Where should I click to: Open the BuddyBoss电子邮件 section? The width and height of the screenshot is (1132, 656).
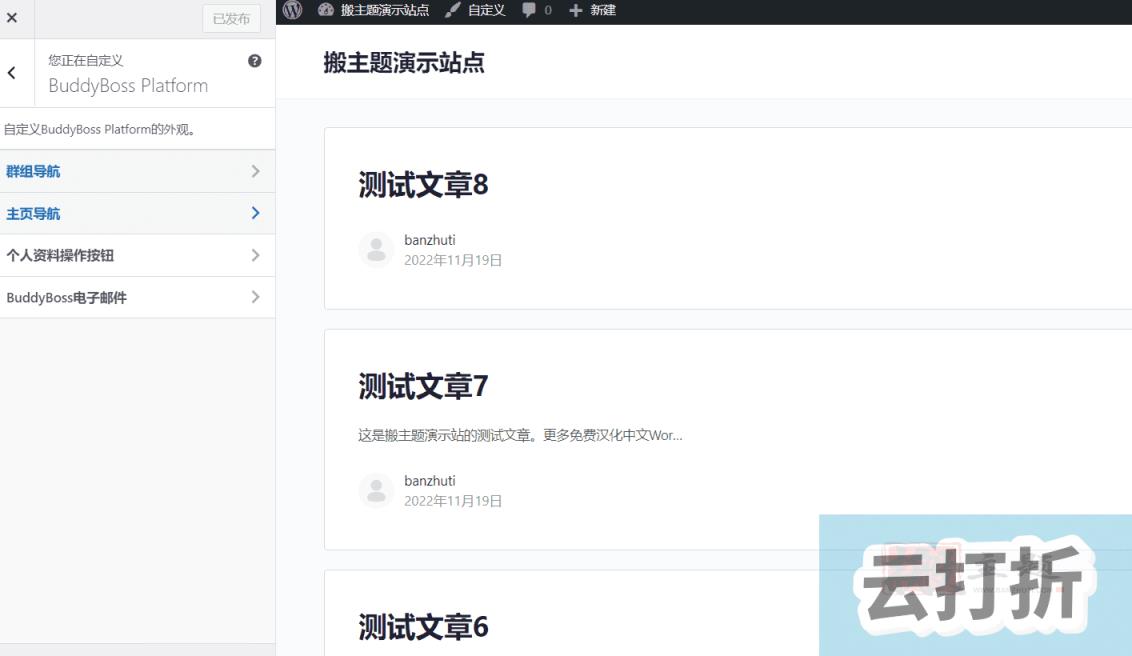(137, 297)
